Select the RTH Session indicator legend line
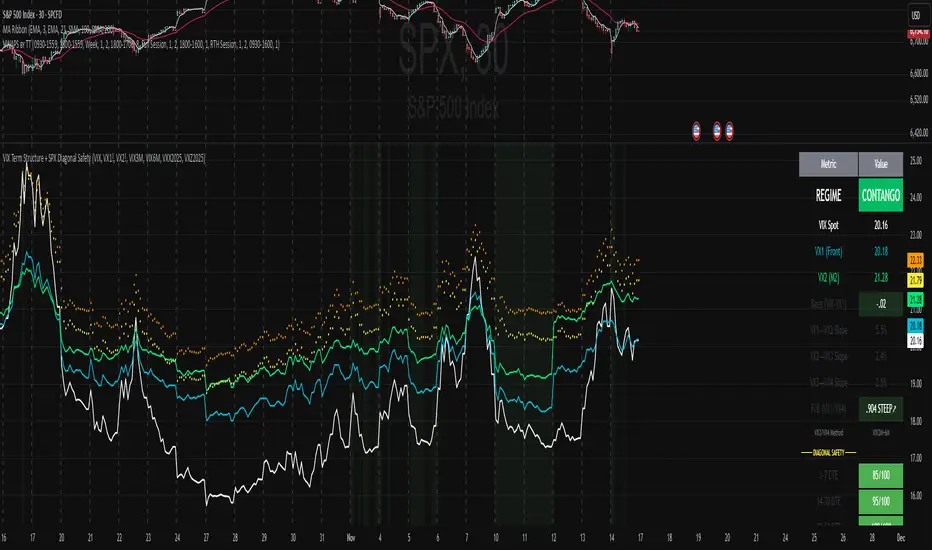The width and height of the screenshot is (932, 550). pos(140,44)
